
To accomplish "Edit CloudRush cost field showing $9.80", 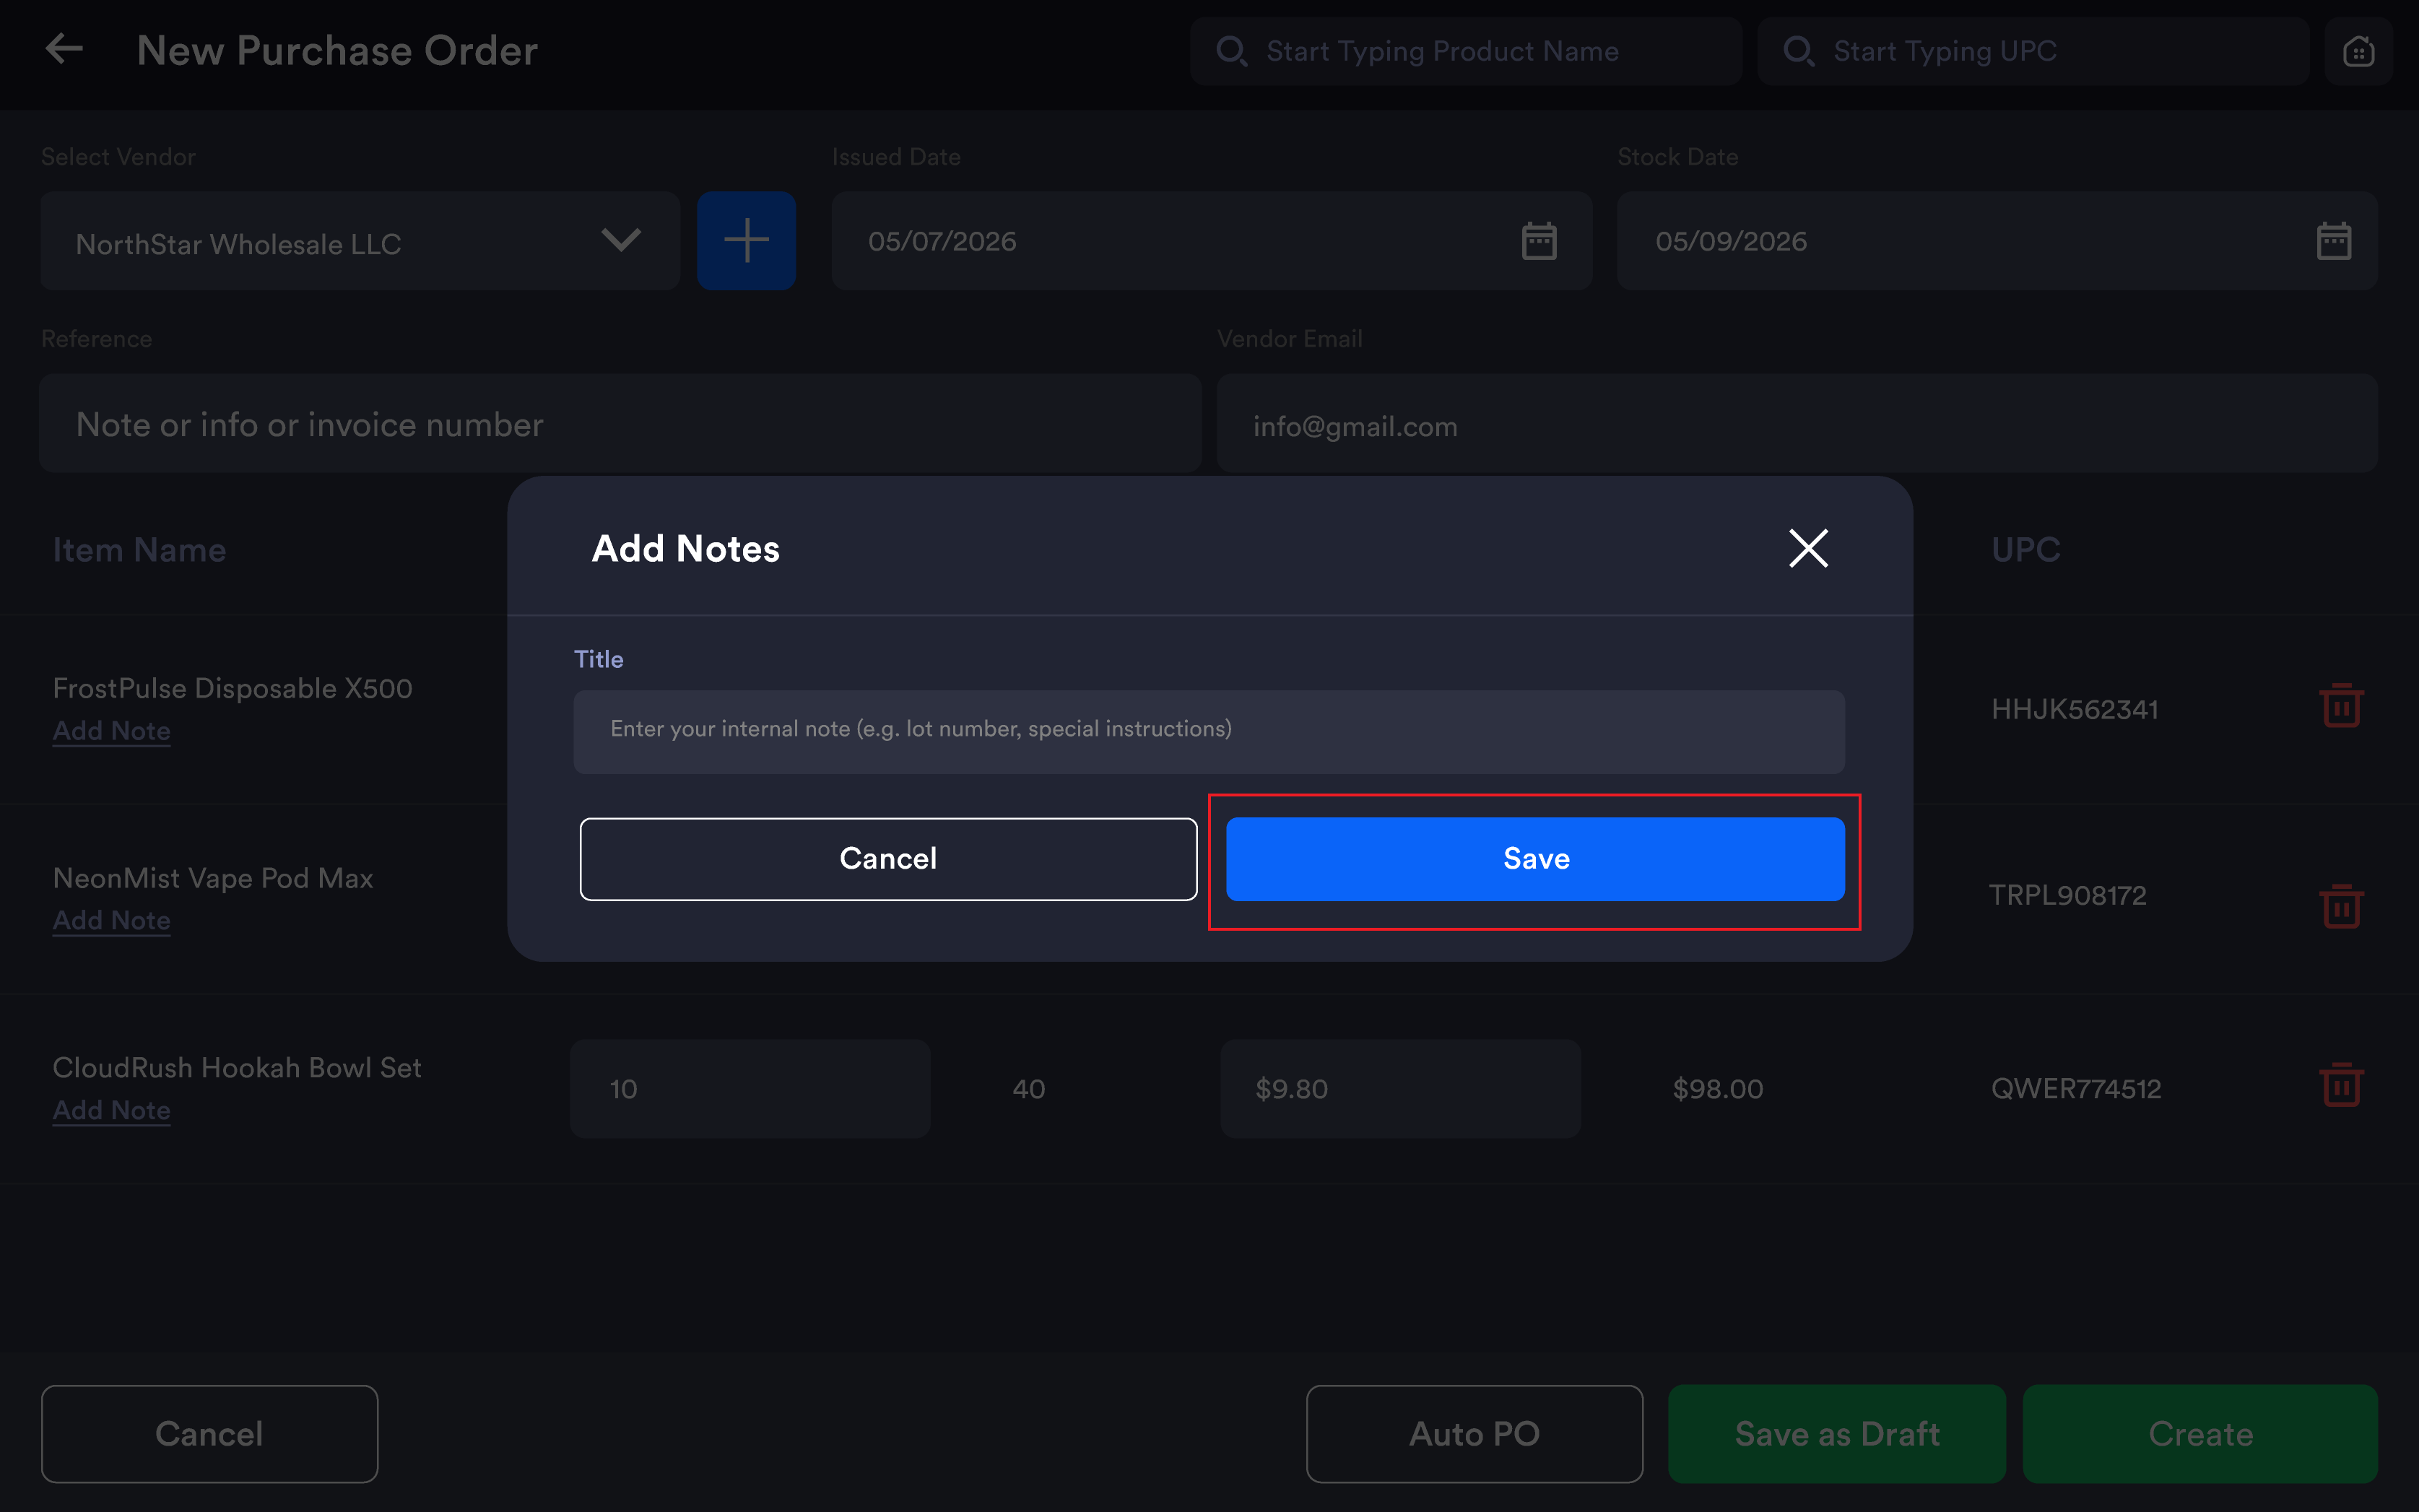I will coord(1400,1089).
